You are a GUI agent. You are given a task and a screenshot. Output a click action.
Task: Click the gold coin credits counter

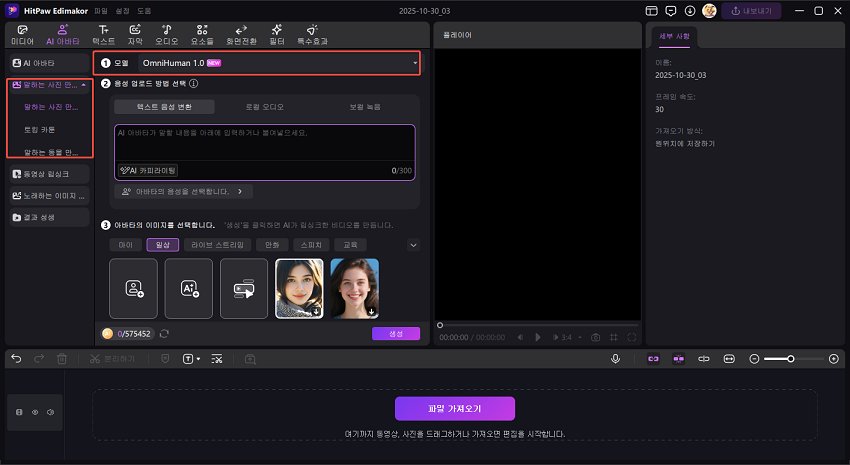coord(127,334)
